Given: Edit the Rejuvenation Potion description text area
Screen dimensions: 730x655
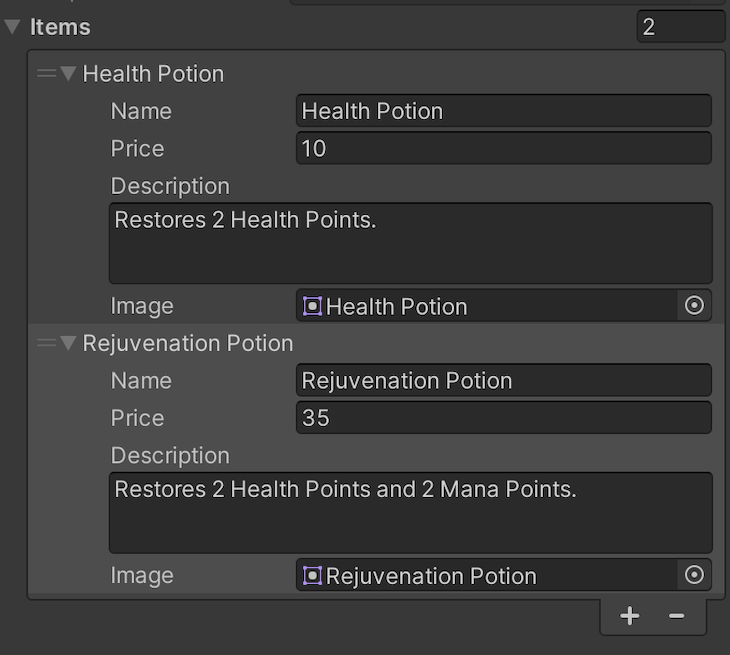Looking at the screenshot, I should (411, 513).
